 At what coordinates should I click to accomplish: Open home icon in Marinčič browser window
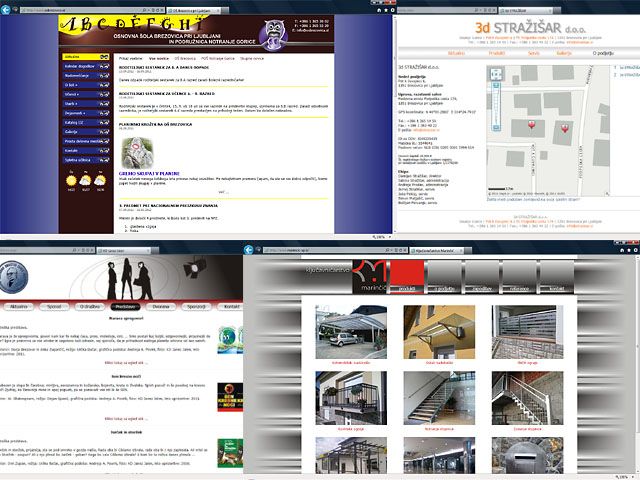[622, 250]
